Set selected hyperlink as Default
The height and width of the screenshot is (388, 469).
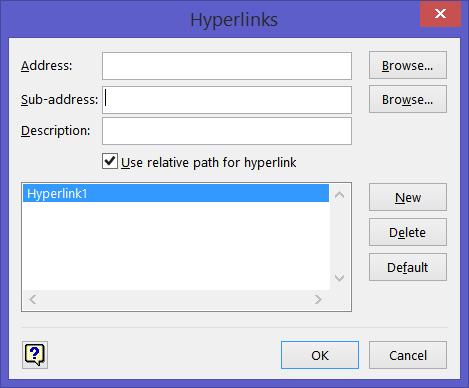[x=408, y=267]
